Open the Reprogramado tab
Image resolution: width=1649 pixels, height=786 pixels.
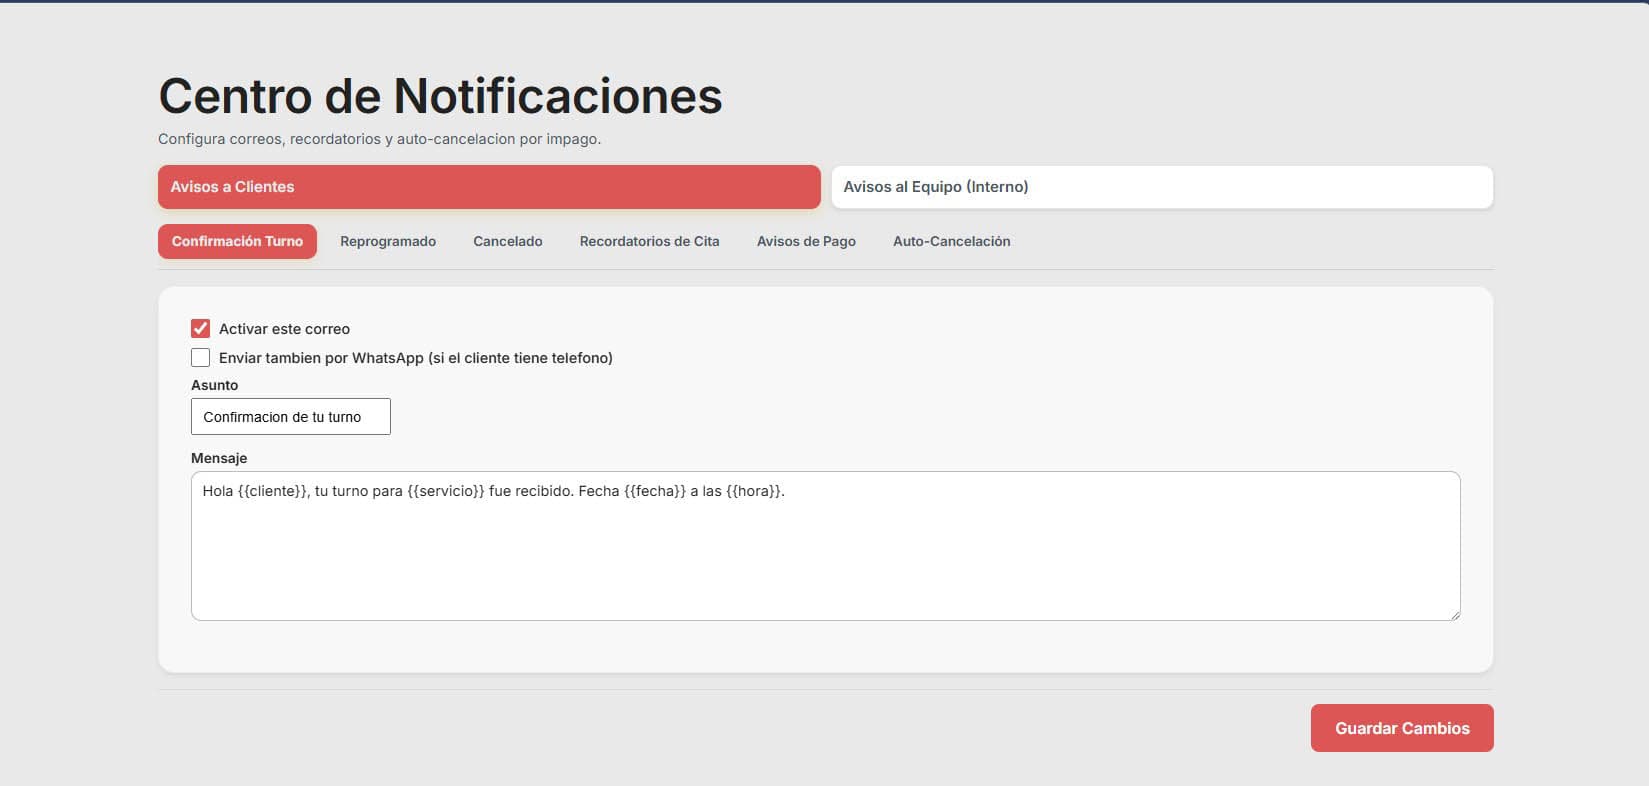click(388, 241)
